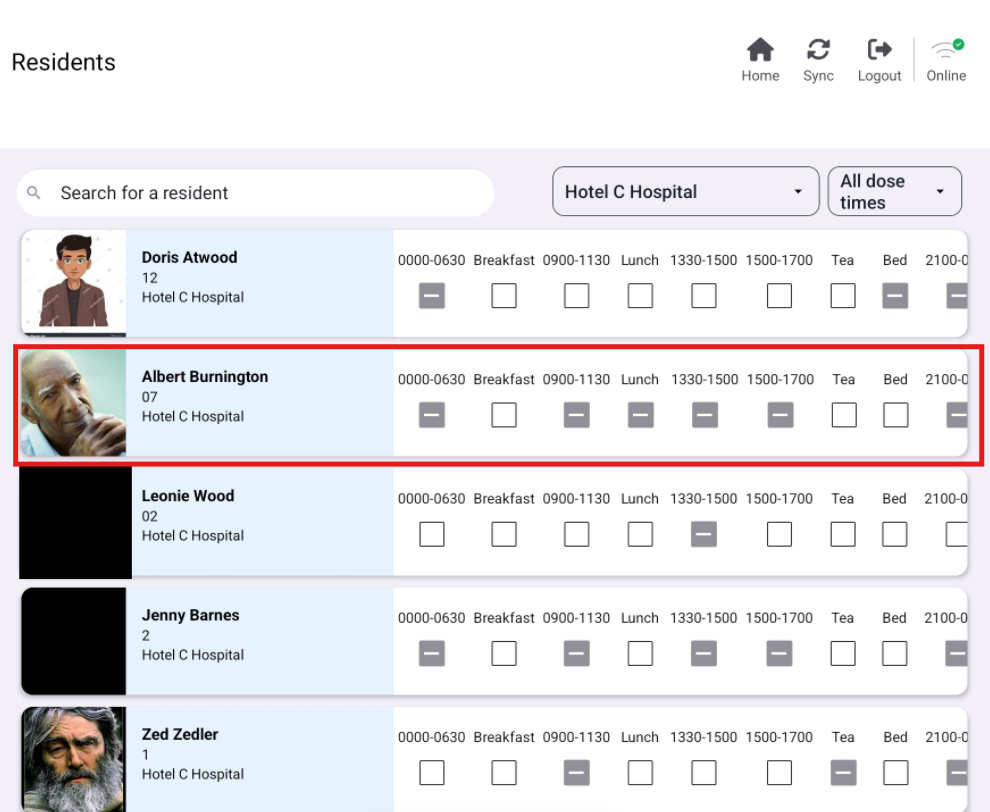Click Zed Zedler's Tea dash box
990x812 pixels.
[843, 773]
